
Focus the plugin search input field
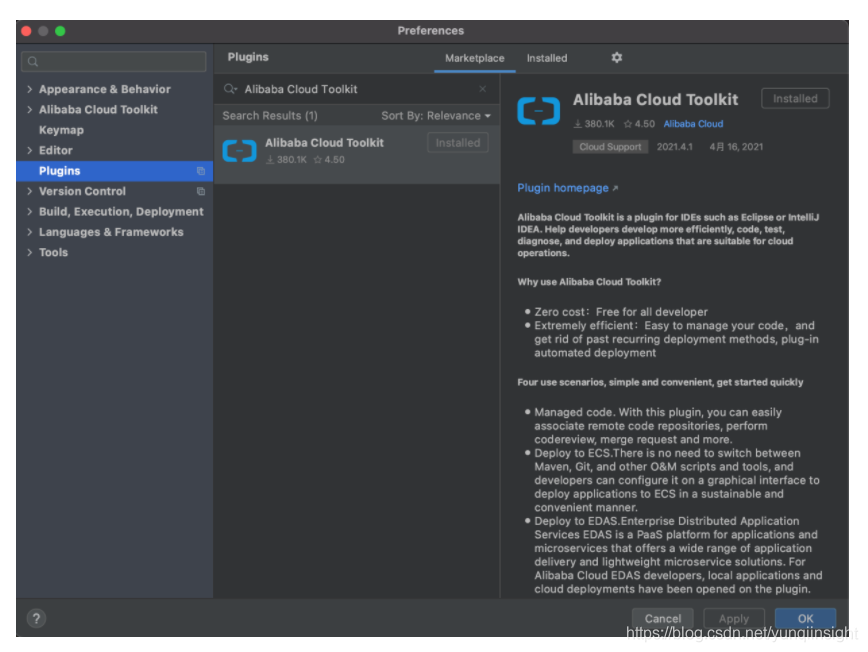point(358,89)
